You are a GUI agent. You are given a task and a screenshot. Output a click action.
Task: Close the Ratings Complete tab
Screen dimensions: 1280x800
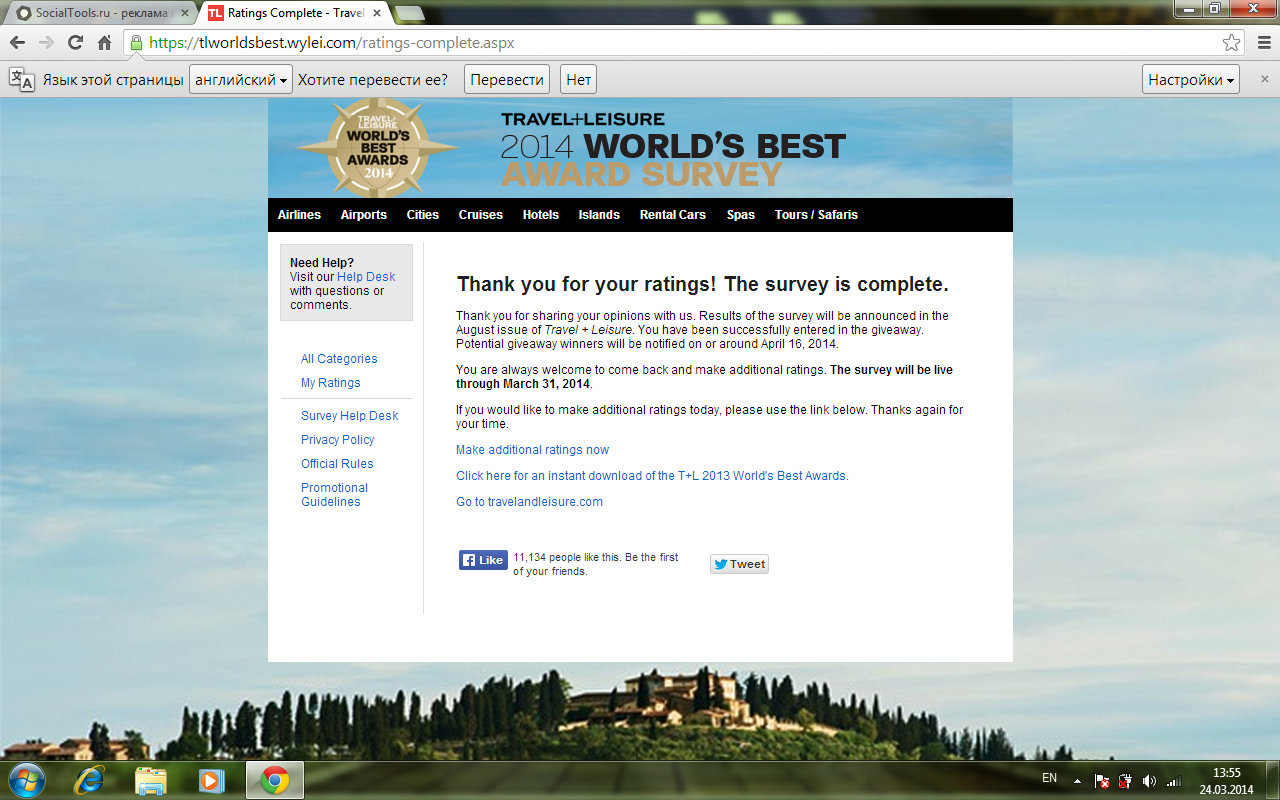pyautogui.click(x=379, y=13)
